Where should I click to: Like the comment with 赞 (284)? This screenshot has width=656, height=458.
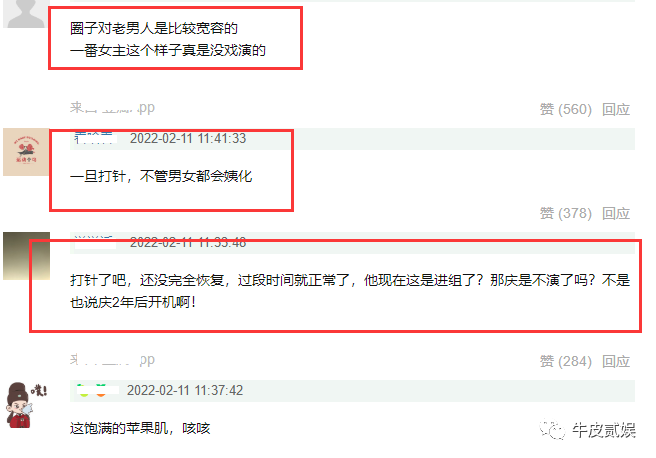click(566, 361)
